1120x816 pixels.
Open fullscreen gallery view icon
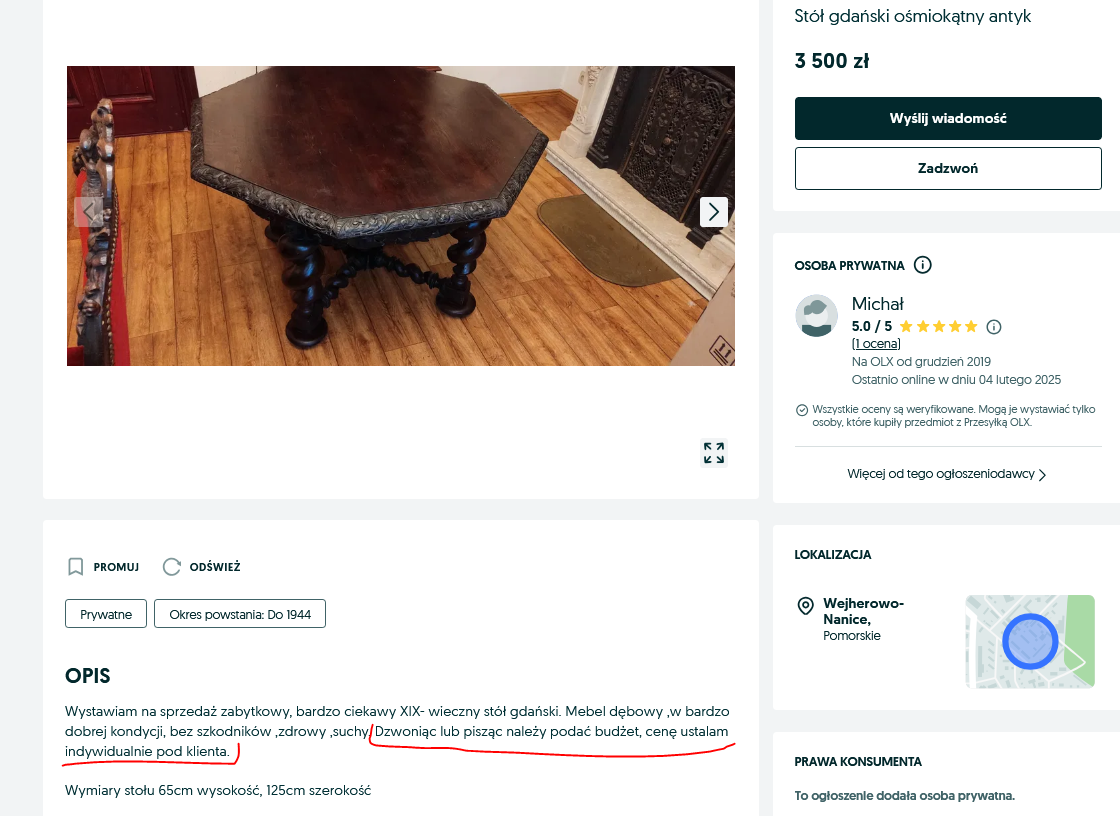tap(713, 453)
